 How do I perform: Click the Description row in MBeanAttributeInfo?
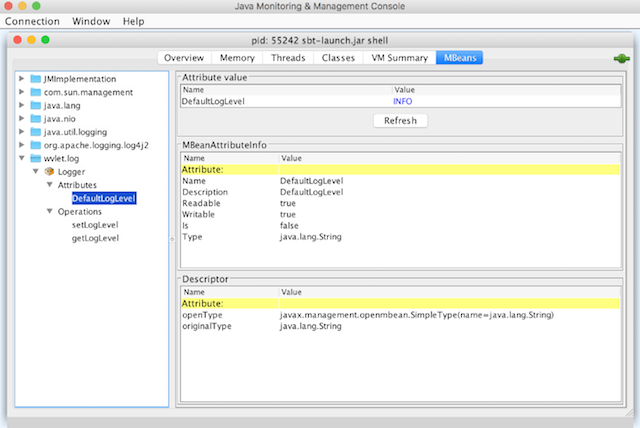400,192
